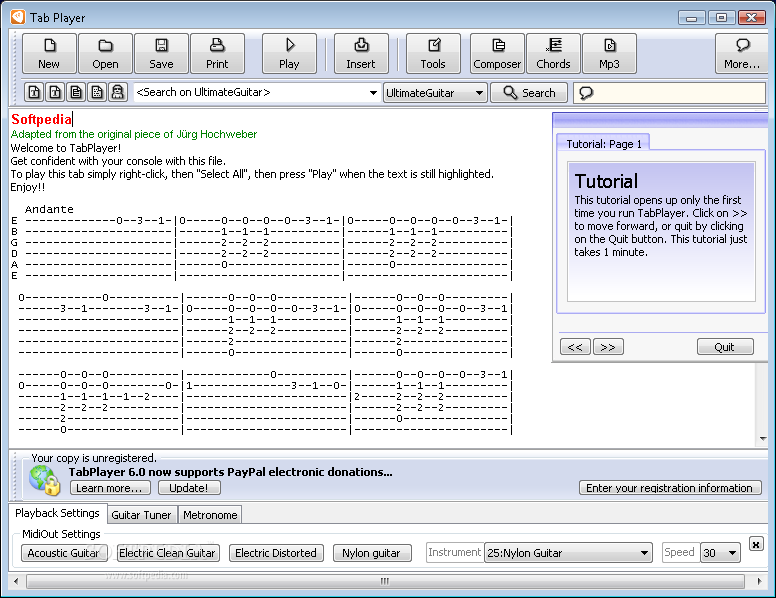Click the 'Enjoy!!' line in the editor
Screen dimensions: 776x598
[x=28, y=187]
